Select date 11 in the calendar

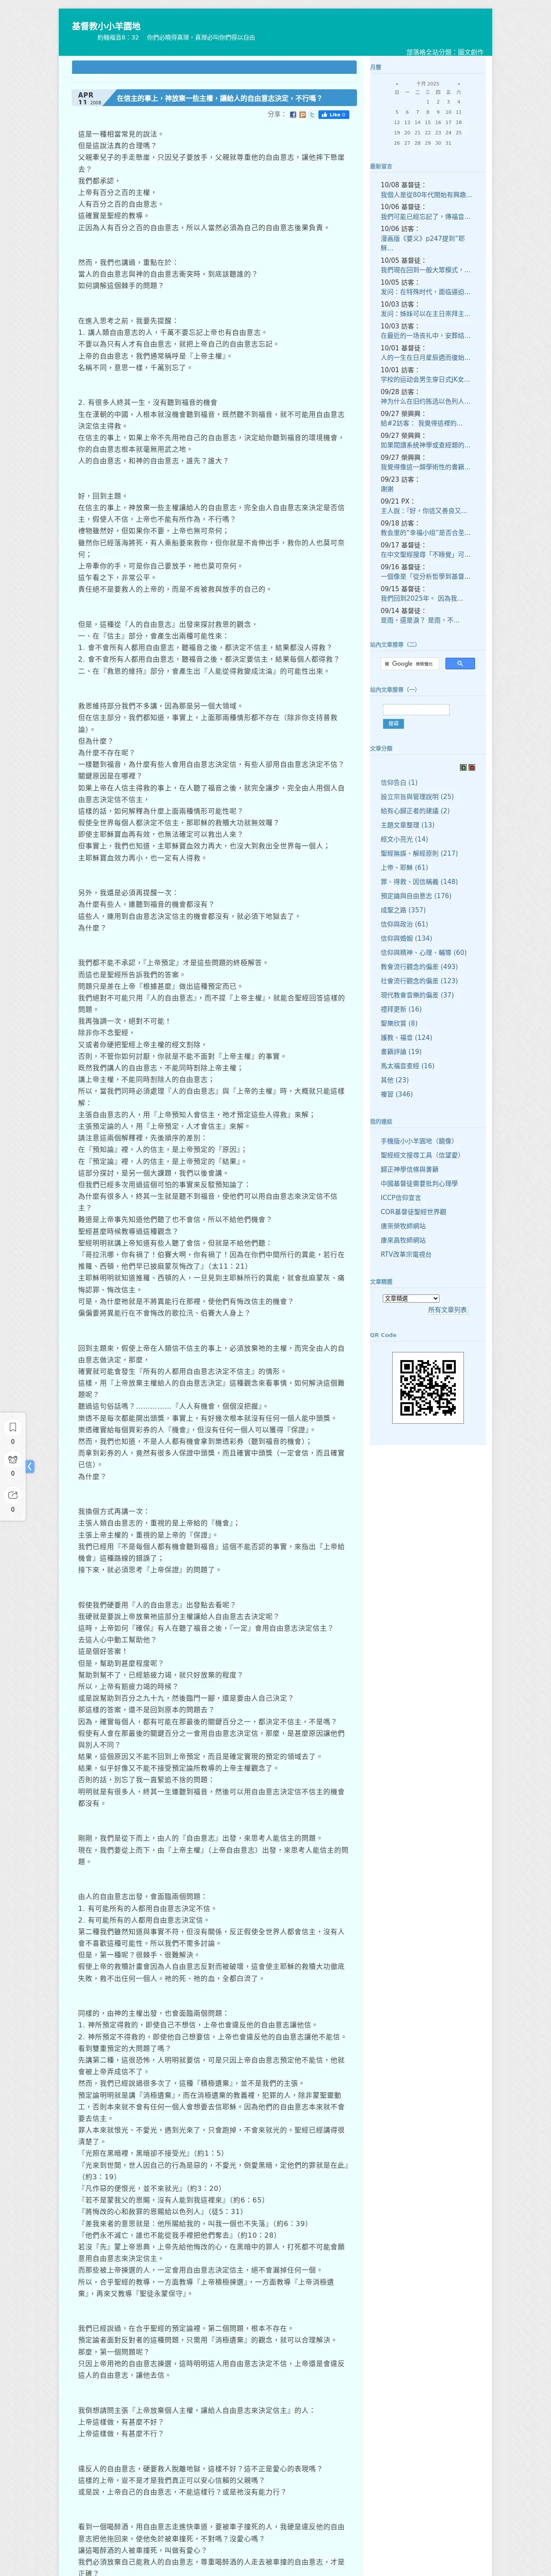[x=459, y=112]
